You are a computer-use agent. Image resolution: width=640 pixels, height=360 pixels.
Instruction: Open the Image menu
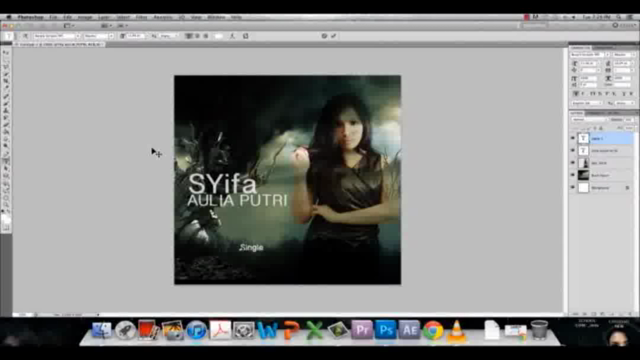85,17
